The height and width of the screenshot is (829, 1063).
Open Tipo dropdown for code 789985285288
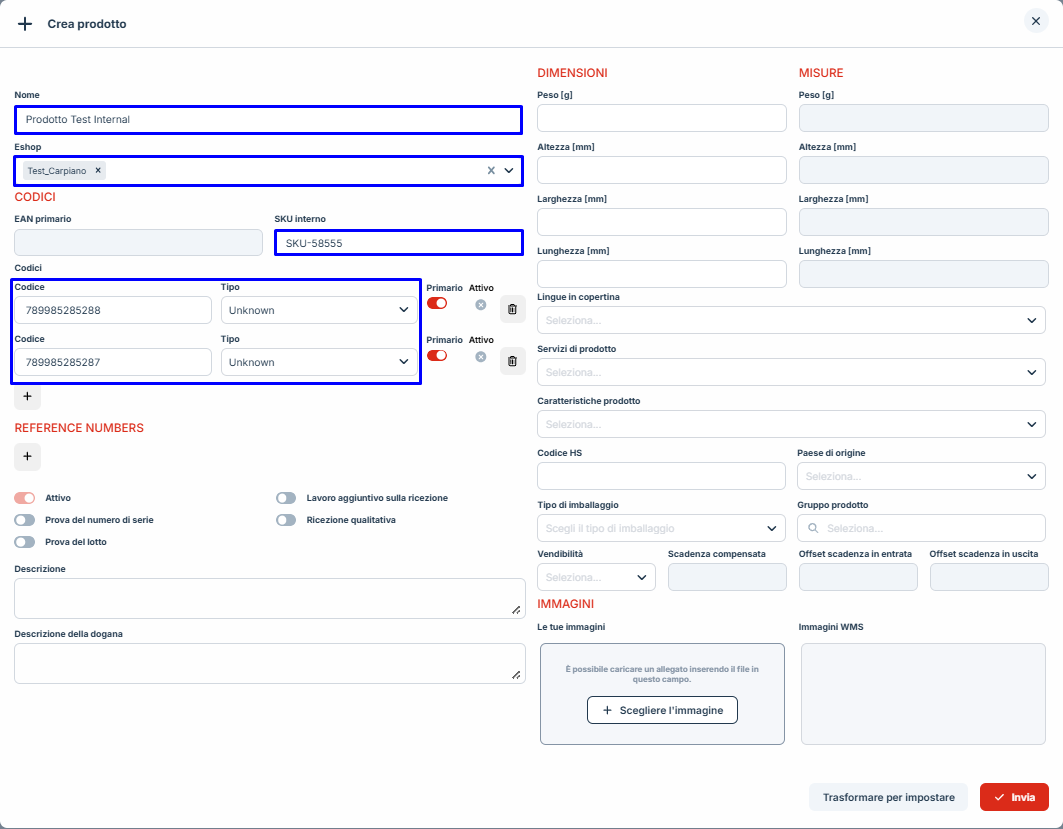tap(319, 310)
